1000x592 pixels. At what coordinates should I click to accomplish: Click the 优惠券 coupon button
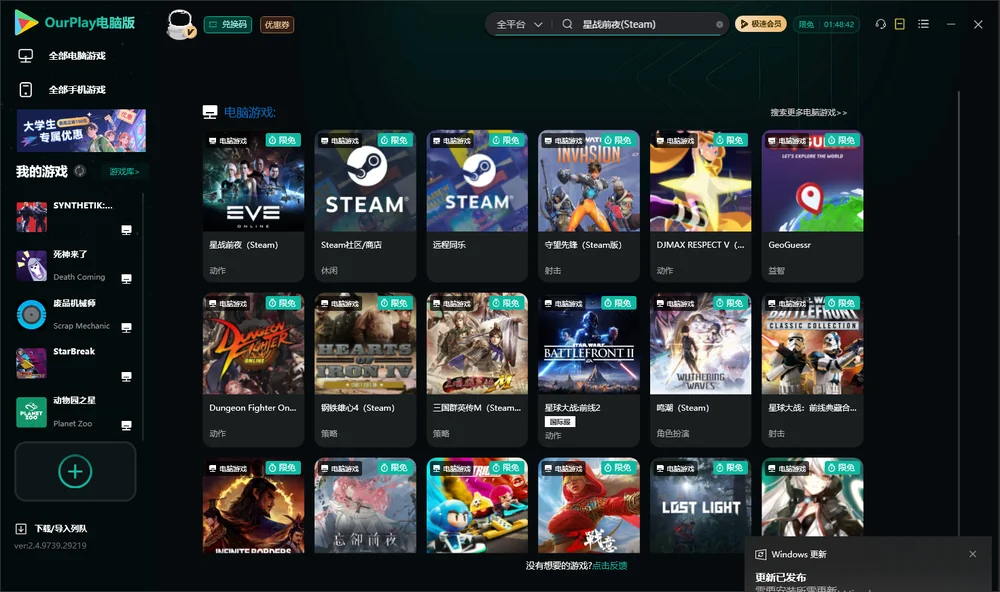click(x=277, y=24)
